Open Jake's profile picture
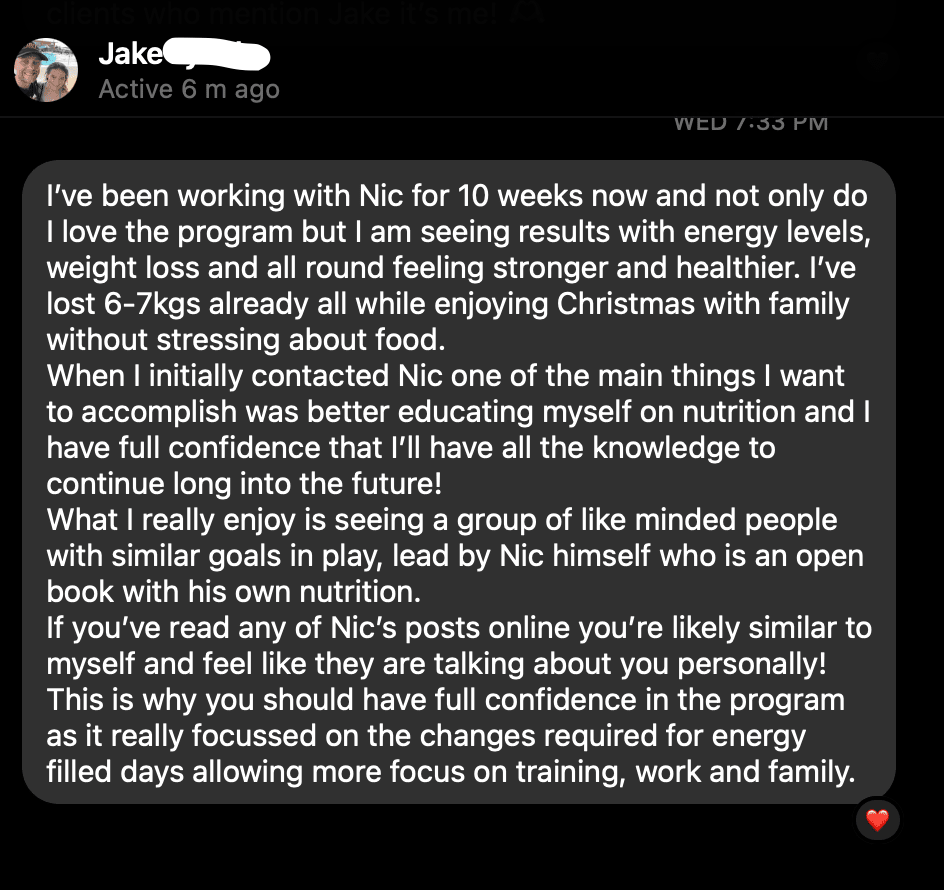The width and height of the screenshot is (944, 890). click(46, 70)
